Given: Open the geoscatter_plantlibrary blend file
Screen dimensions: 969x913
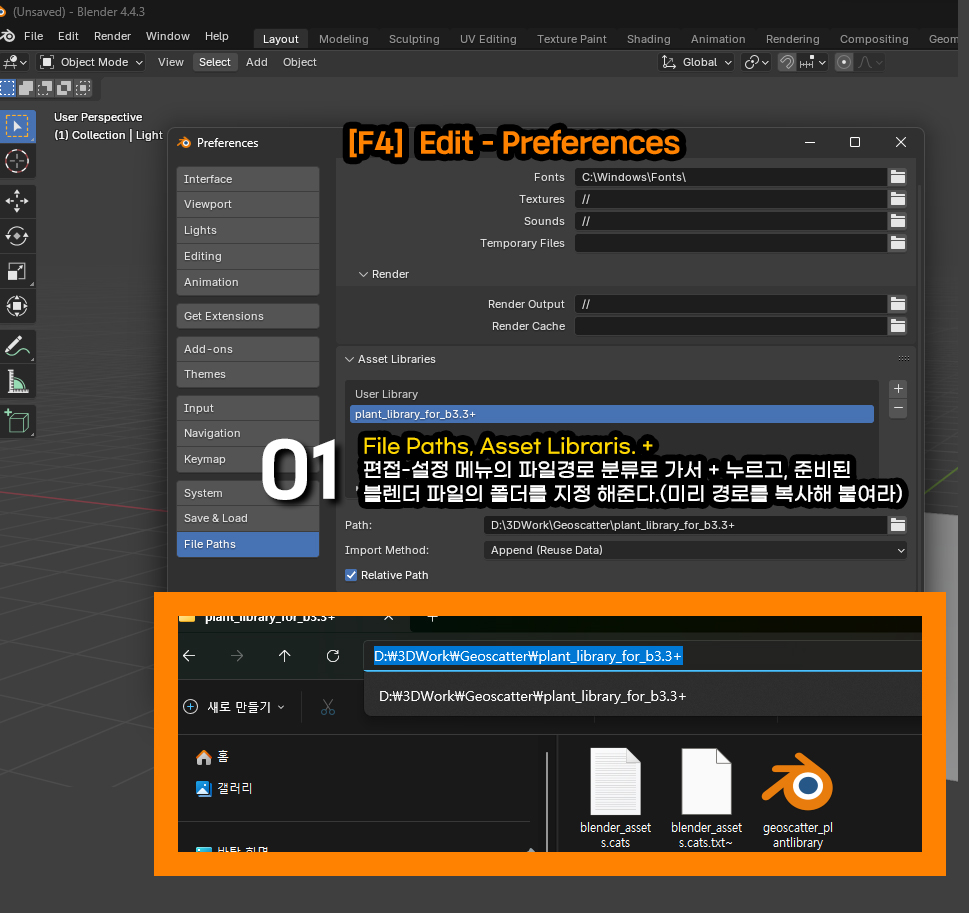Looking at the screenshot, I should 798,800.
